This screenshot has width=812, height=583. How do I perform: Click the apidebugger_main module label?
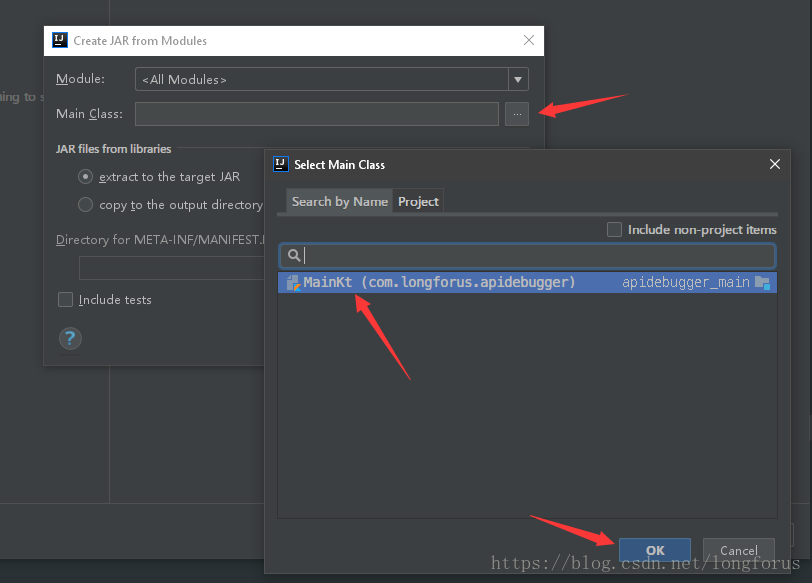point(686,282)
